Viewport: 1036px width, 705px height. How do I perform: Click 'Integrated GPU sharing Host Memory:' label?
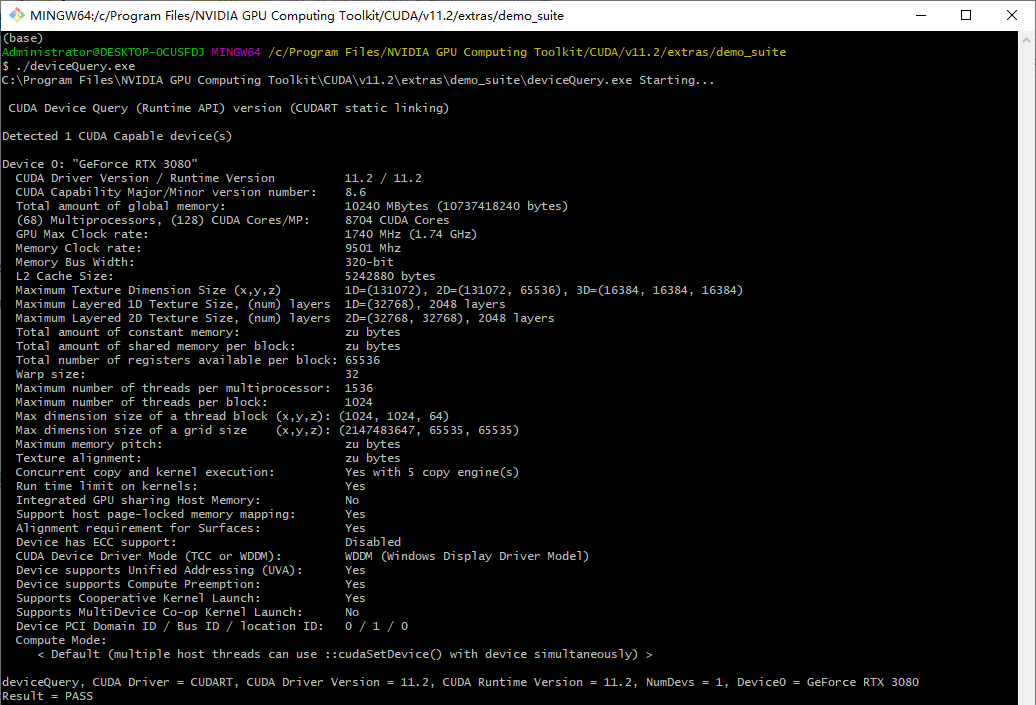[x=138, y=500]
